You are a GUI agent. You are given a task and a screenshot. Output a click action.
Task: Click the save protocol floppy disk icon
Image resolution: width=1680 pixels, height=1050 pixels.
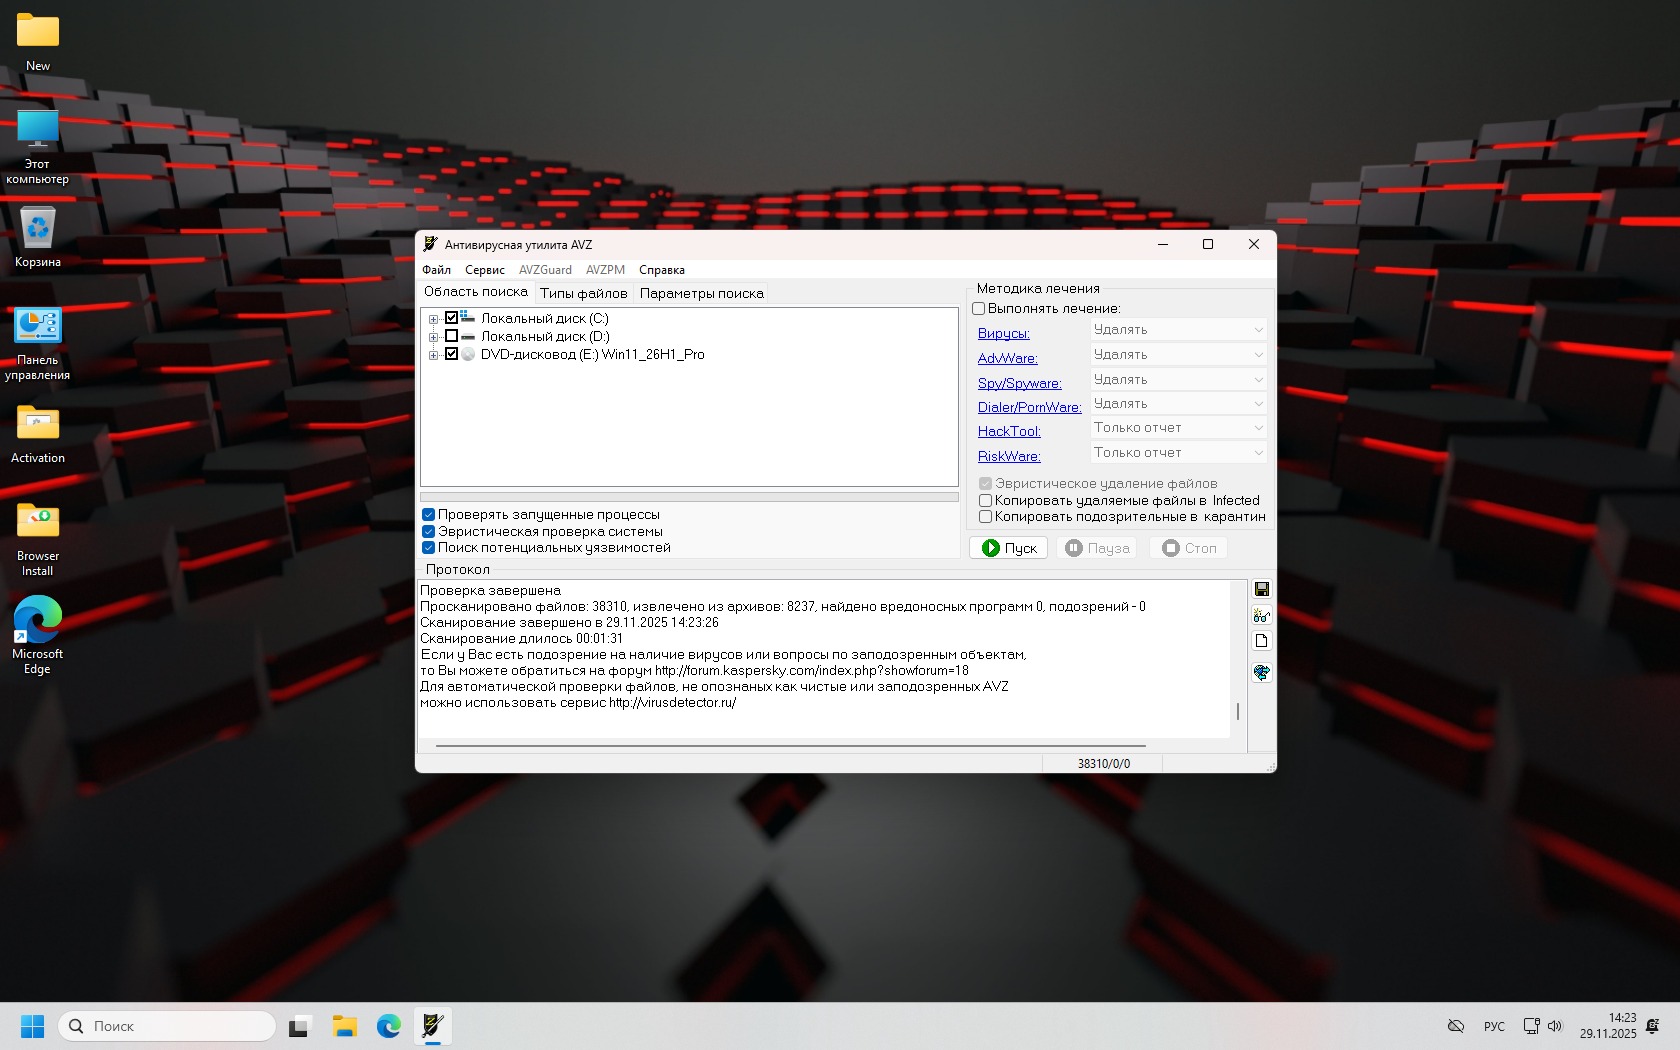[x=1261, y=589]
